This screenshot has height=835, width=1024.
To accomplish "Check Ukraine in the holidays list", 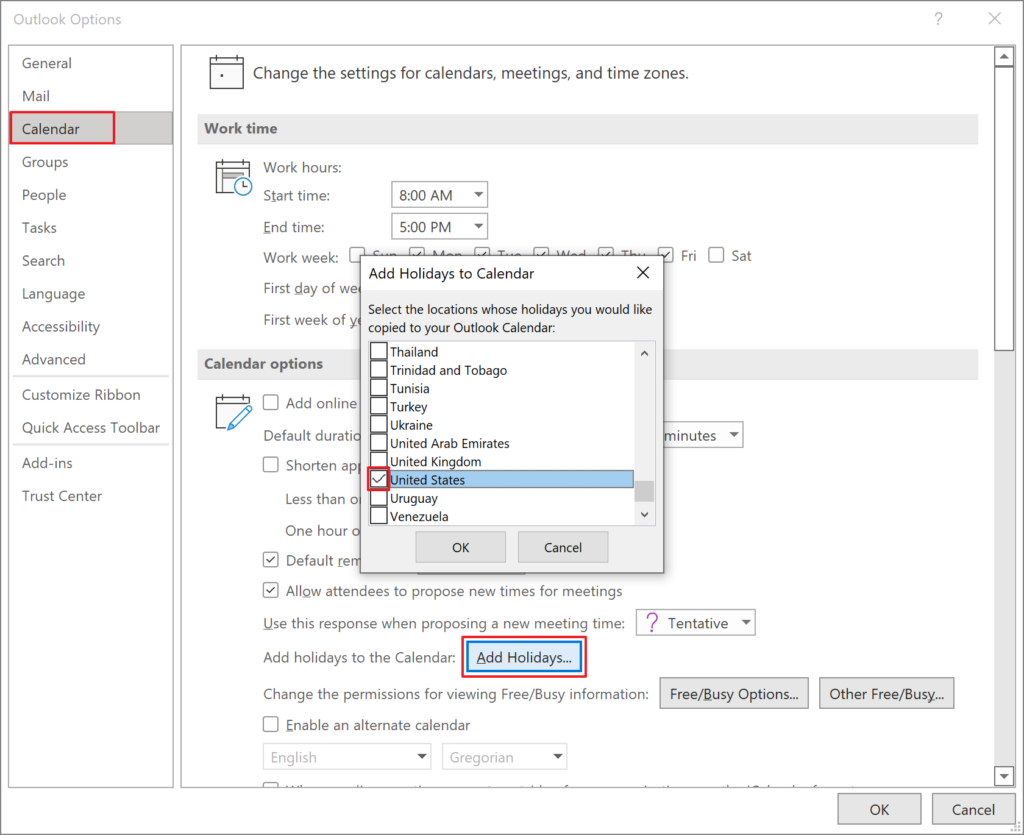I will click(x=378, y=425).
